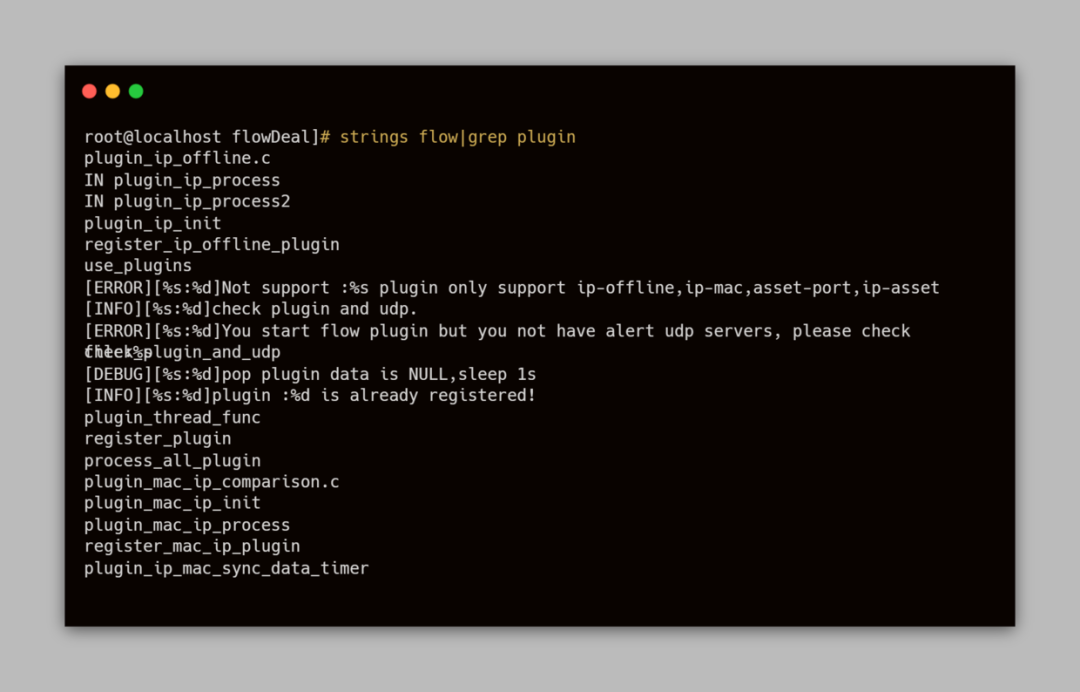The width and height of the screenshot is (1080, 692).
Task: Click the 'Not support :%s plugin' error line
Action: (x=511, y=288)
